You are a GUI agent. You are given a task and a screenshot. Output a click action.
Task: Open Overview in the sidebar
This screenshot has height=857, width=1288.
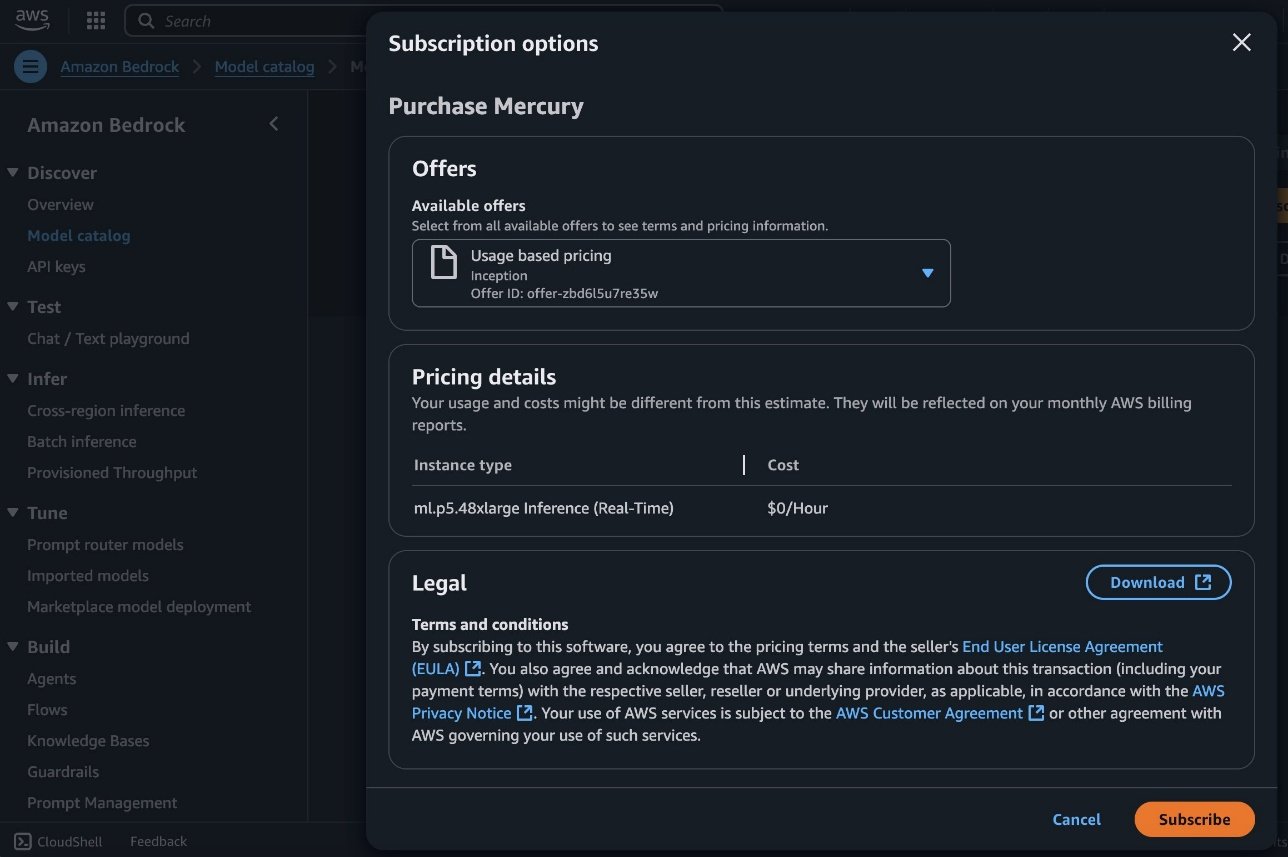pos(60,204)
